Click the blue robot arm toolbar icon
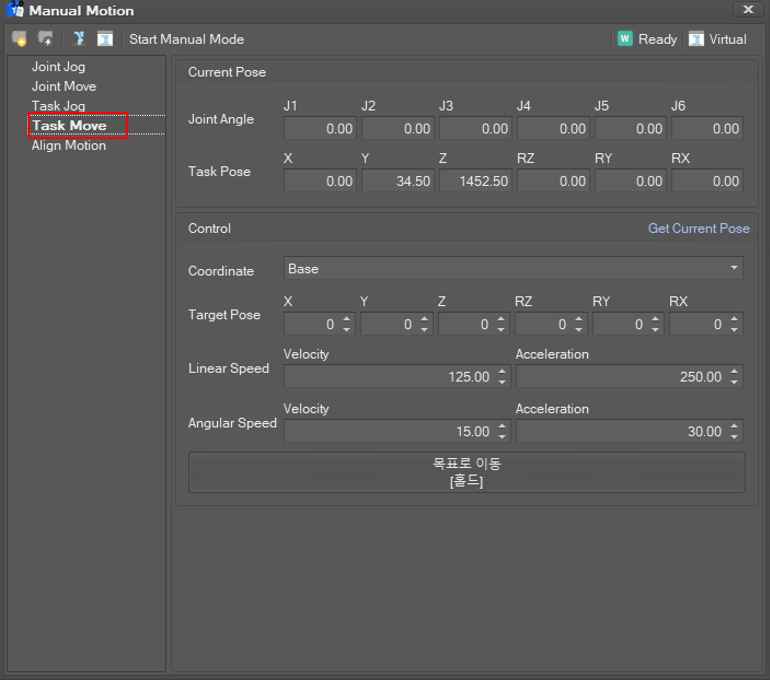The height and width of the screenshot is (680, 770). (x=79, y=39)
